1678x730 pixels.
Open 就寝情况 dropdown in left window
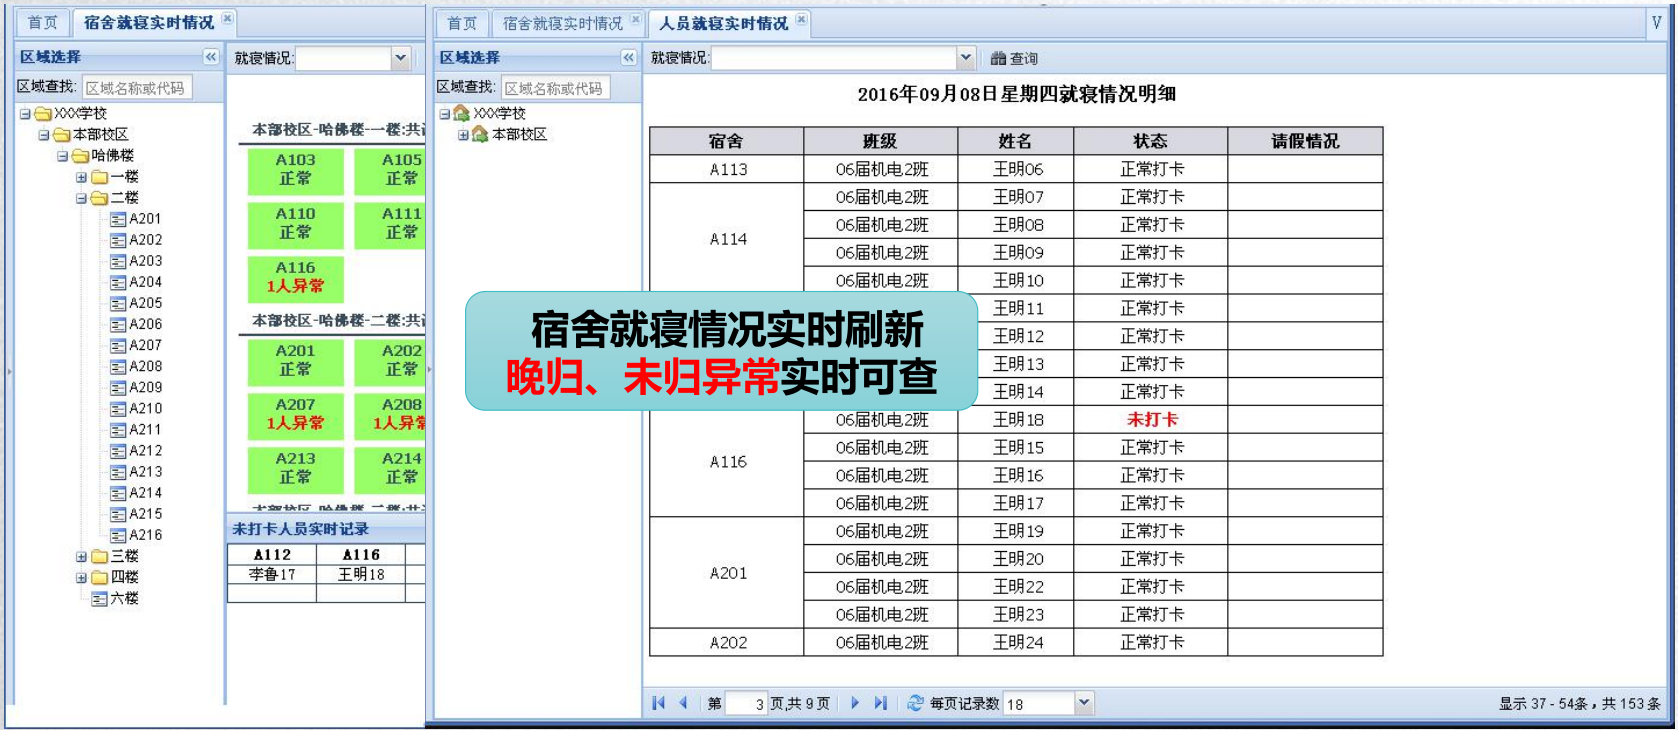400,58
